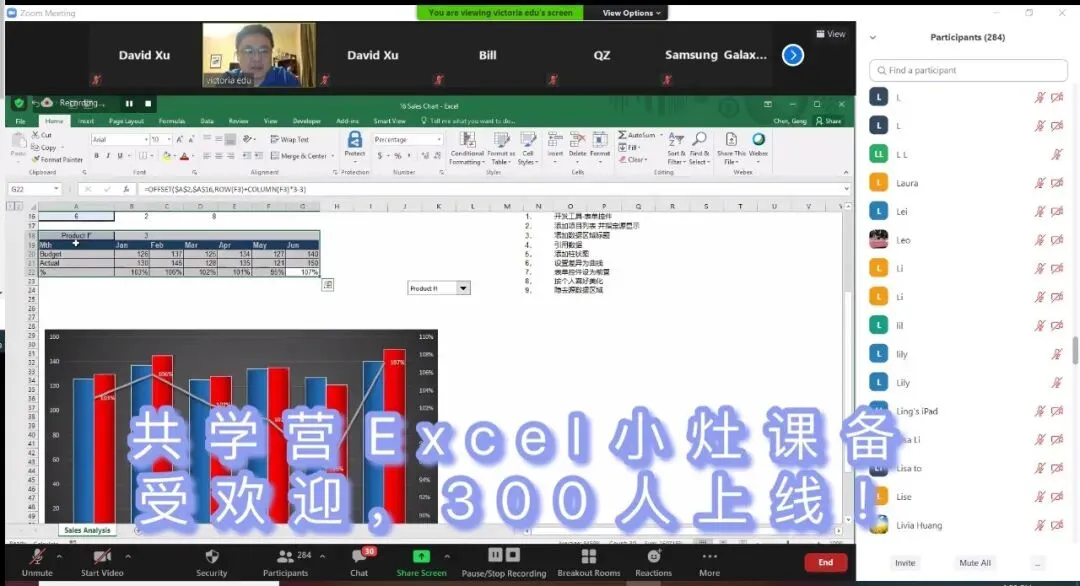Click the Protect lock icon in ribbon
1080x586 pixels.
tap(355, 140)
